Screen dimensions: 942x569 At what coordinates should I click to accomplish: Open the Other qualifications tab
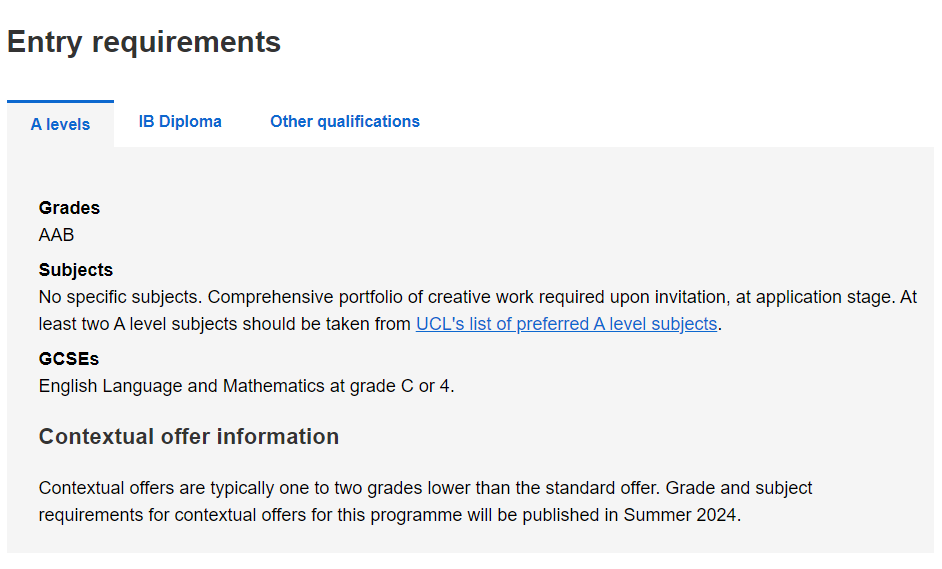(x=345, y=121)
